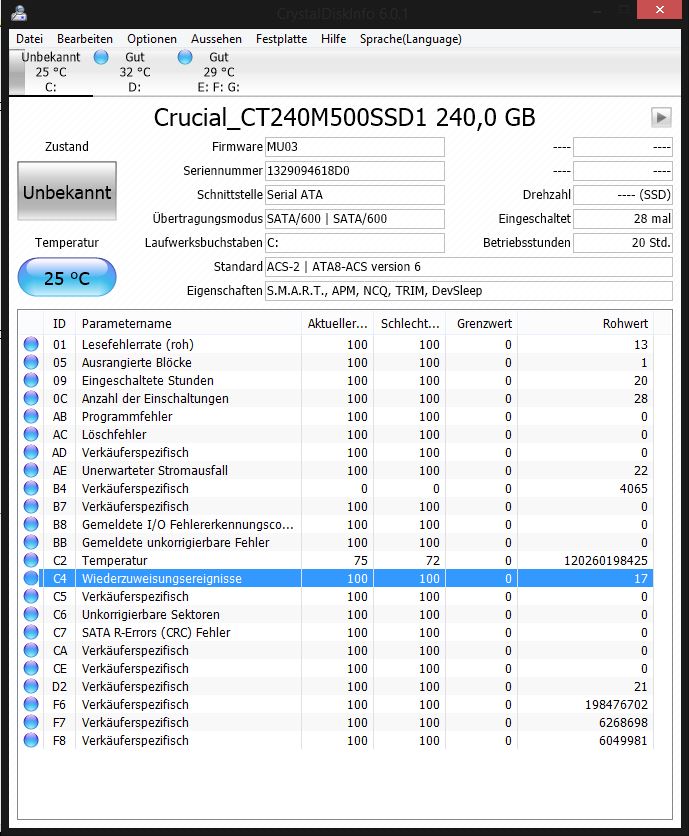Click the status orb for Unkorrigierbare Sektoren
Screen dimensions: 689x836
tap(31, 614)
